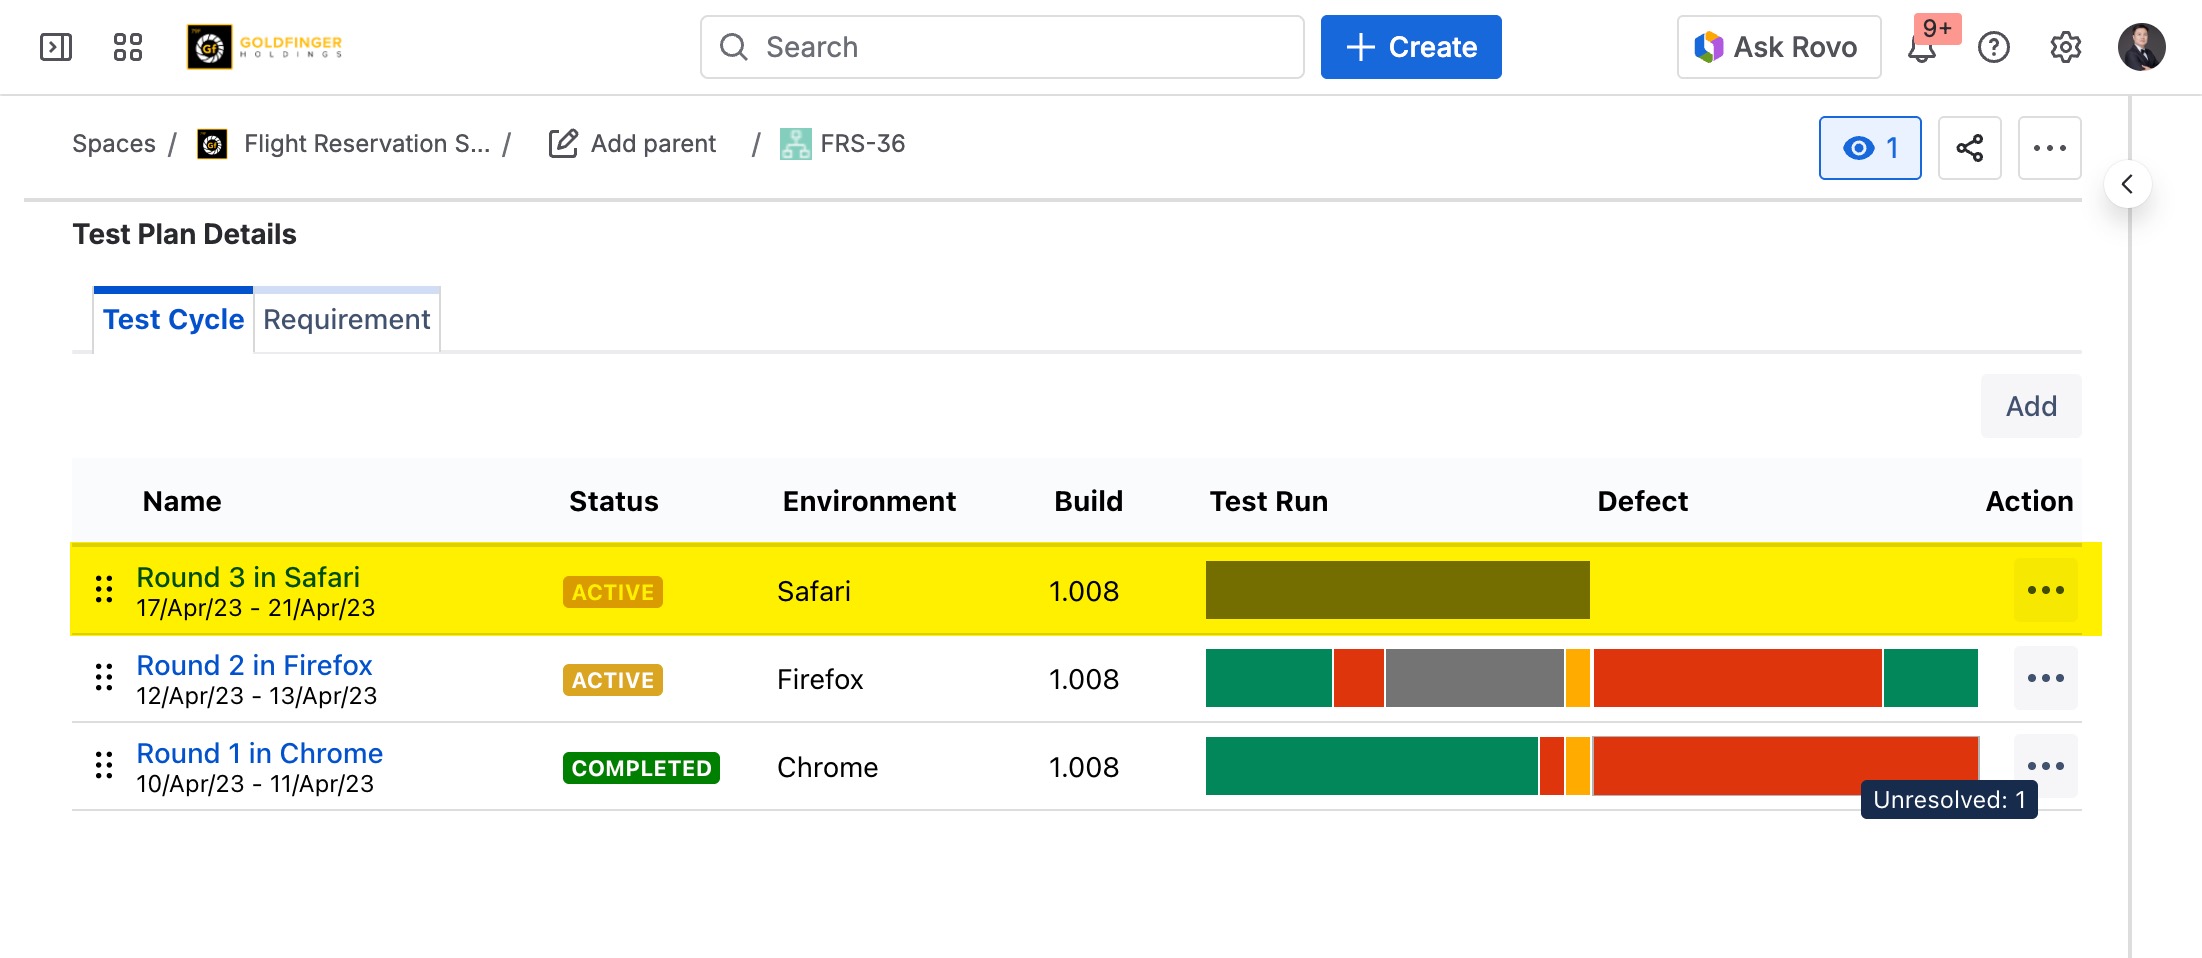The image size is (2202, 958).
Task: Toggle the watch eye button
Action: pyautogui.click(x=1869, y=148)
